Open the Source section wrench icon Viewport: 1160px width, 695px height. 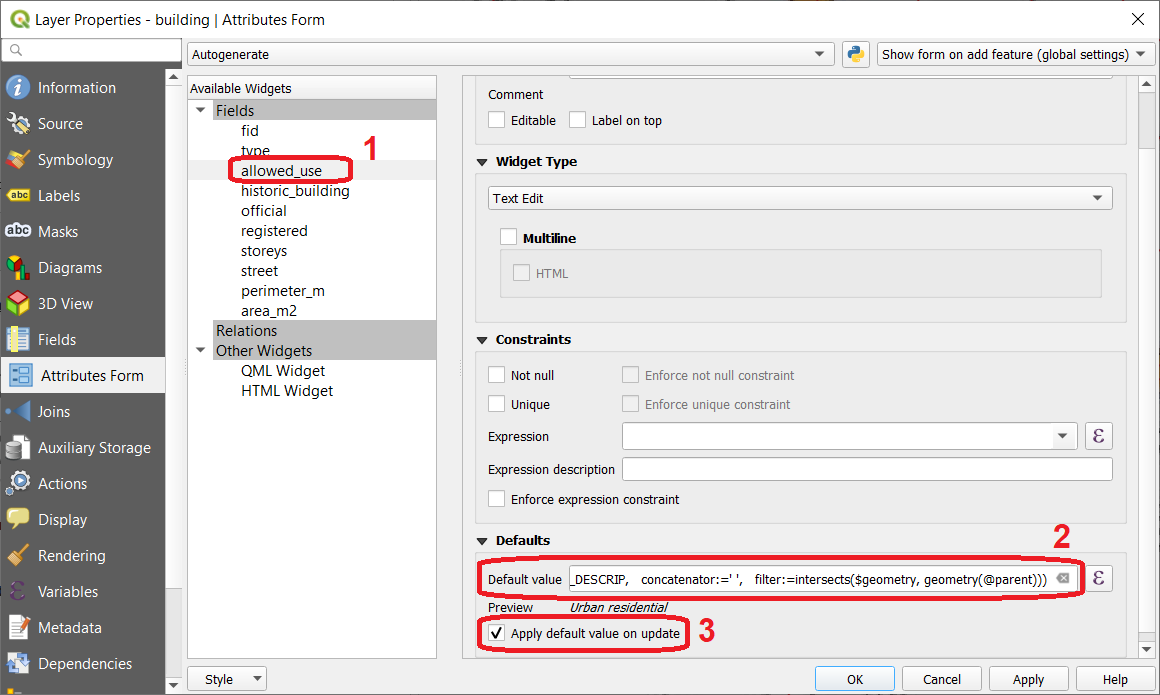click(x=18, y=124)
